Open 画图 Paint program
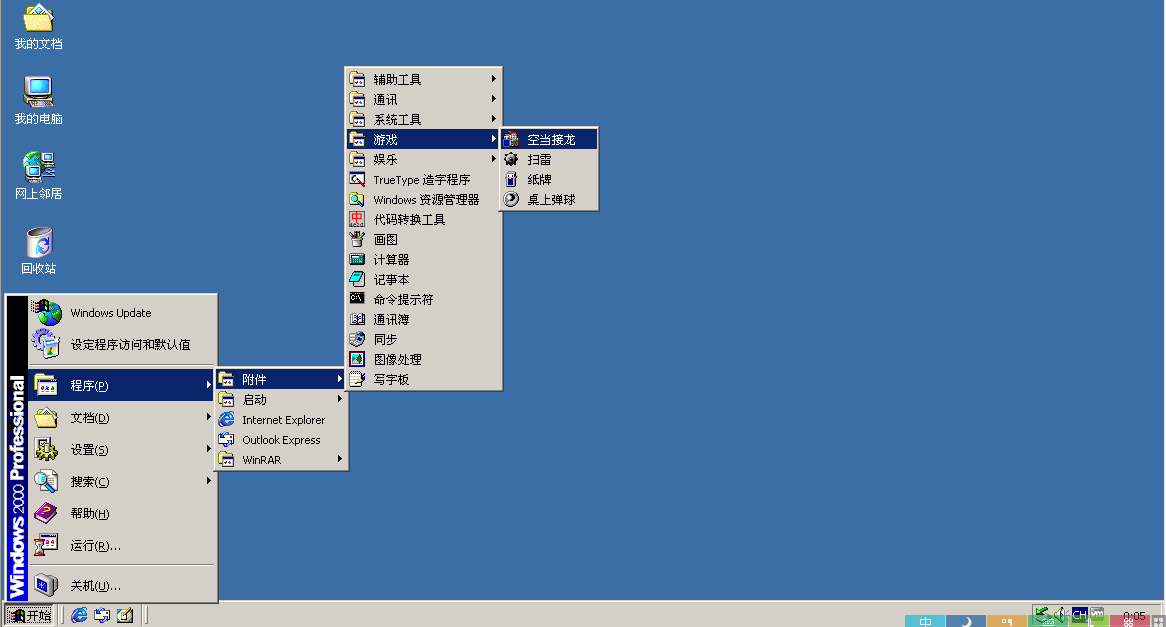 tap(424, 239)
